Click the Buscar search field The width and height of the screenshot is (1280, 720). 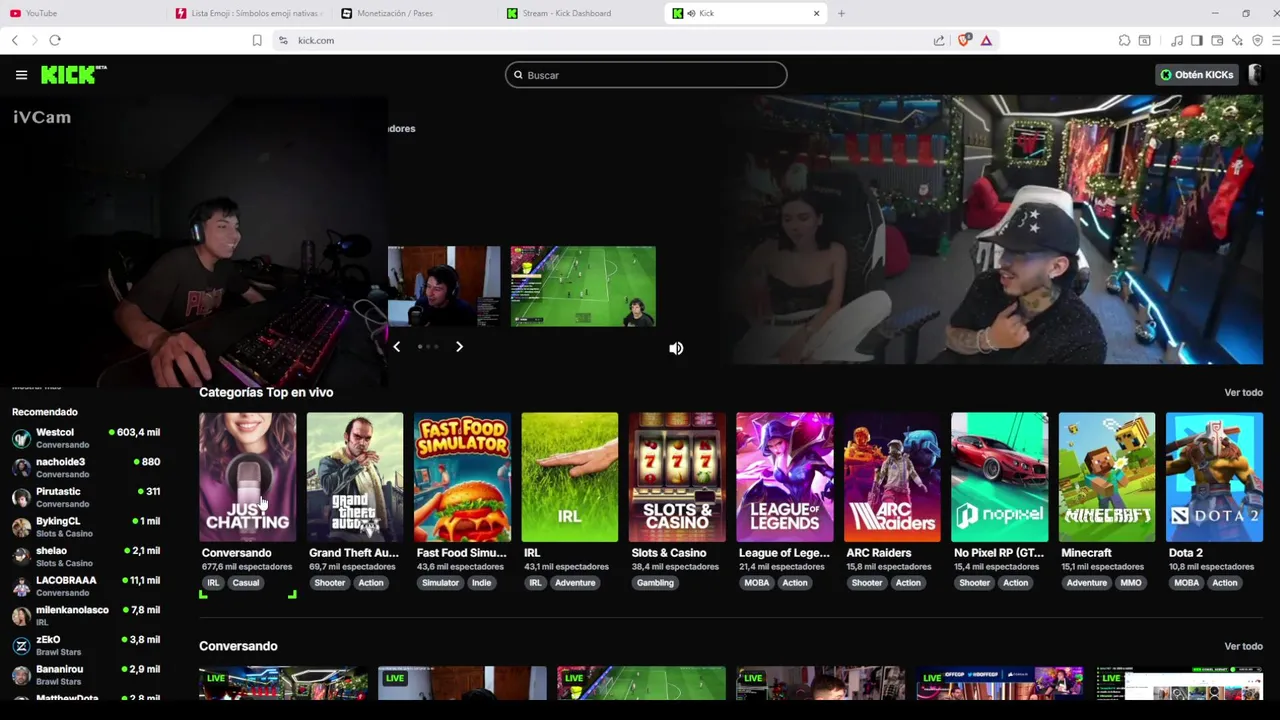(x=646, y=75)
